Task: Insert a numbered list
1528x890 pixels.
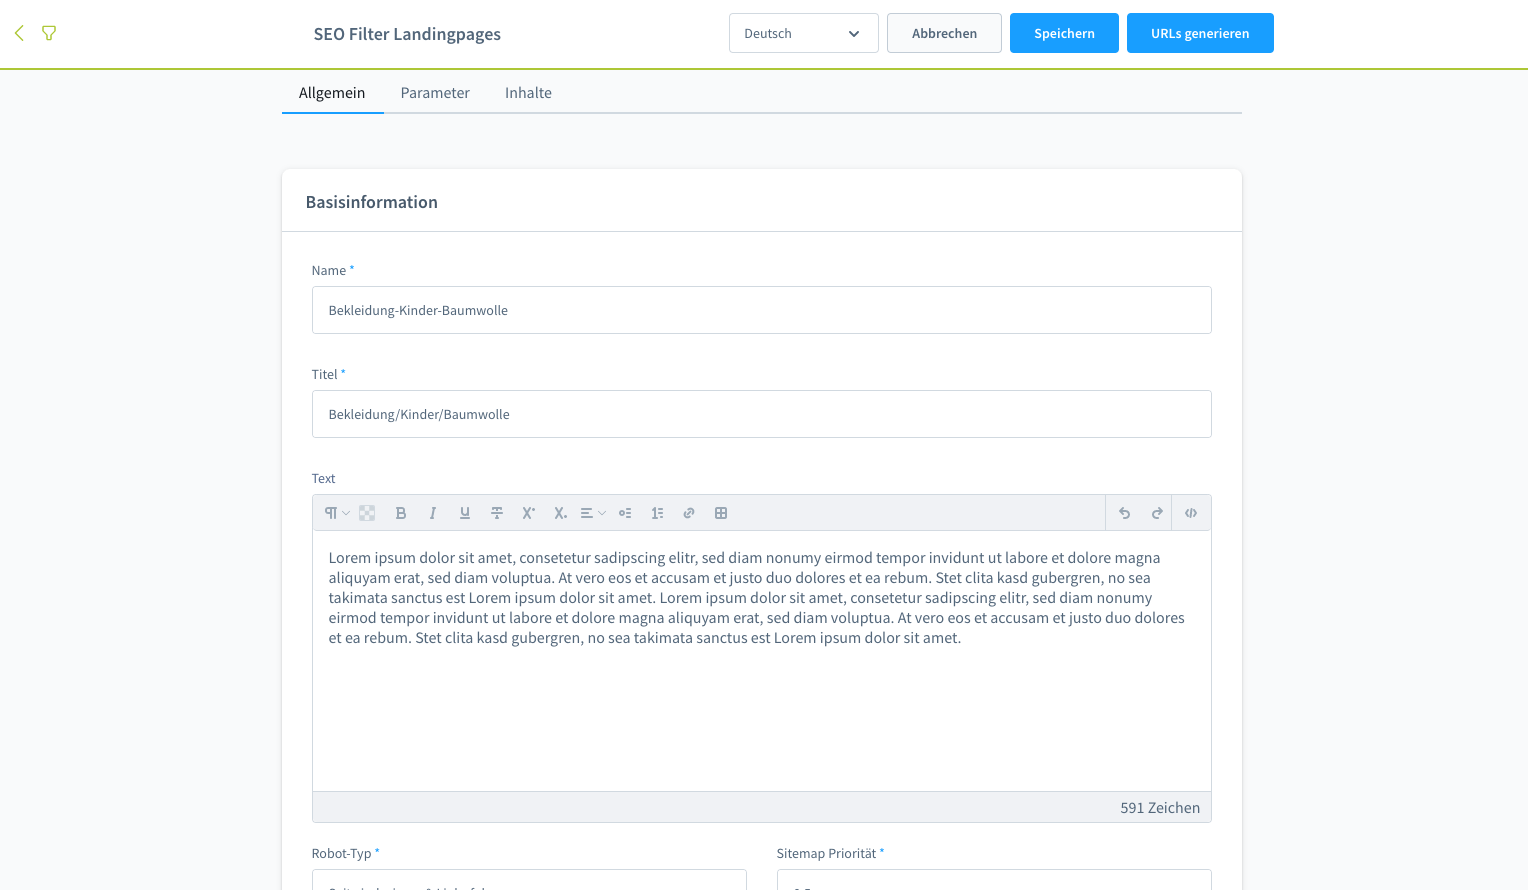Action: pyautogui.click(x=657, y=513)
